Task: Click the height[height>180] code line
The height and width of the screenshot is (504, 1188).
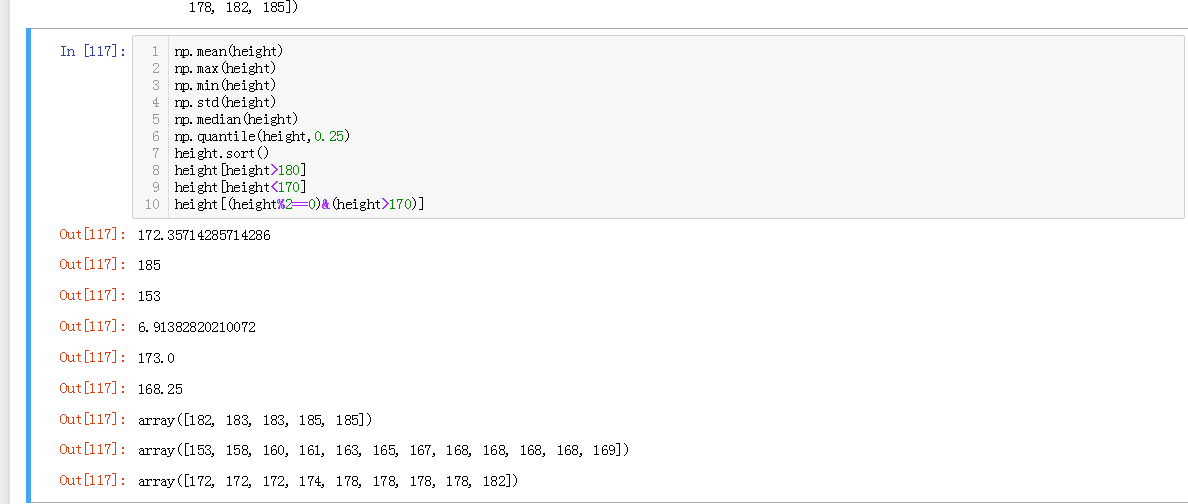Action: tap(240, 170)
